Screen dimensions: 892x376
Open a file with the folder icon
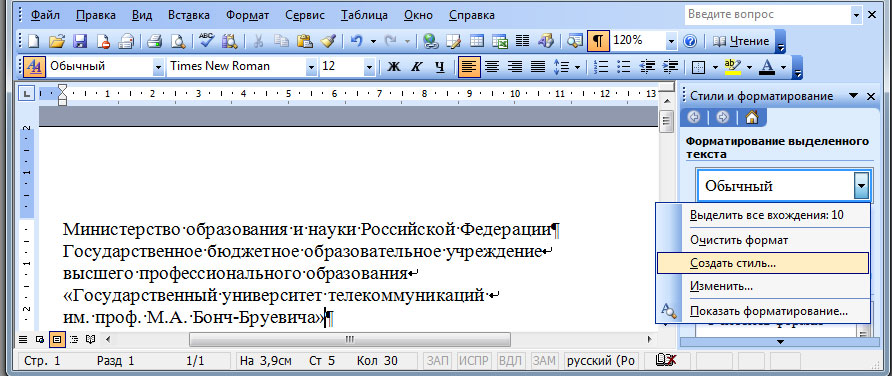[57, 41]
